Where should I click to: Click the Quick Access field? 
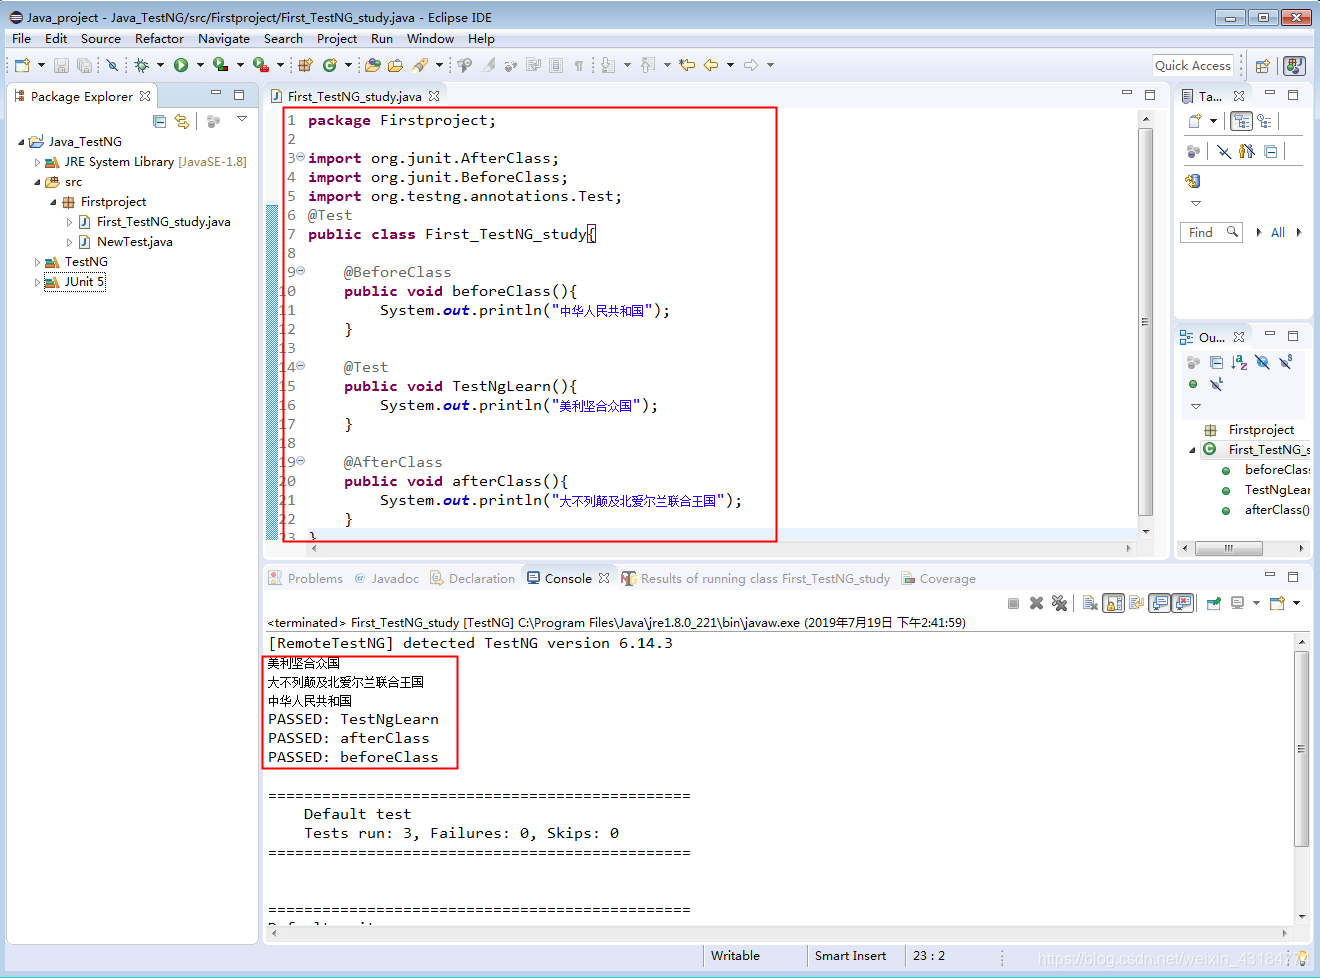(x=1193, y=65)
